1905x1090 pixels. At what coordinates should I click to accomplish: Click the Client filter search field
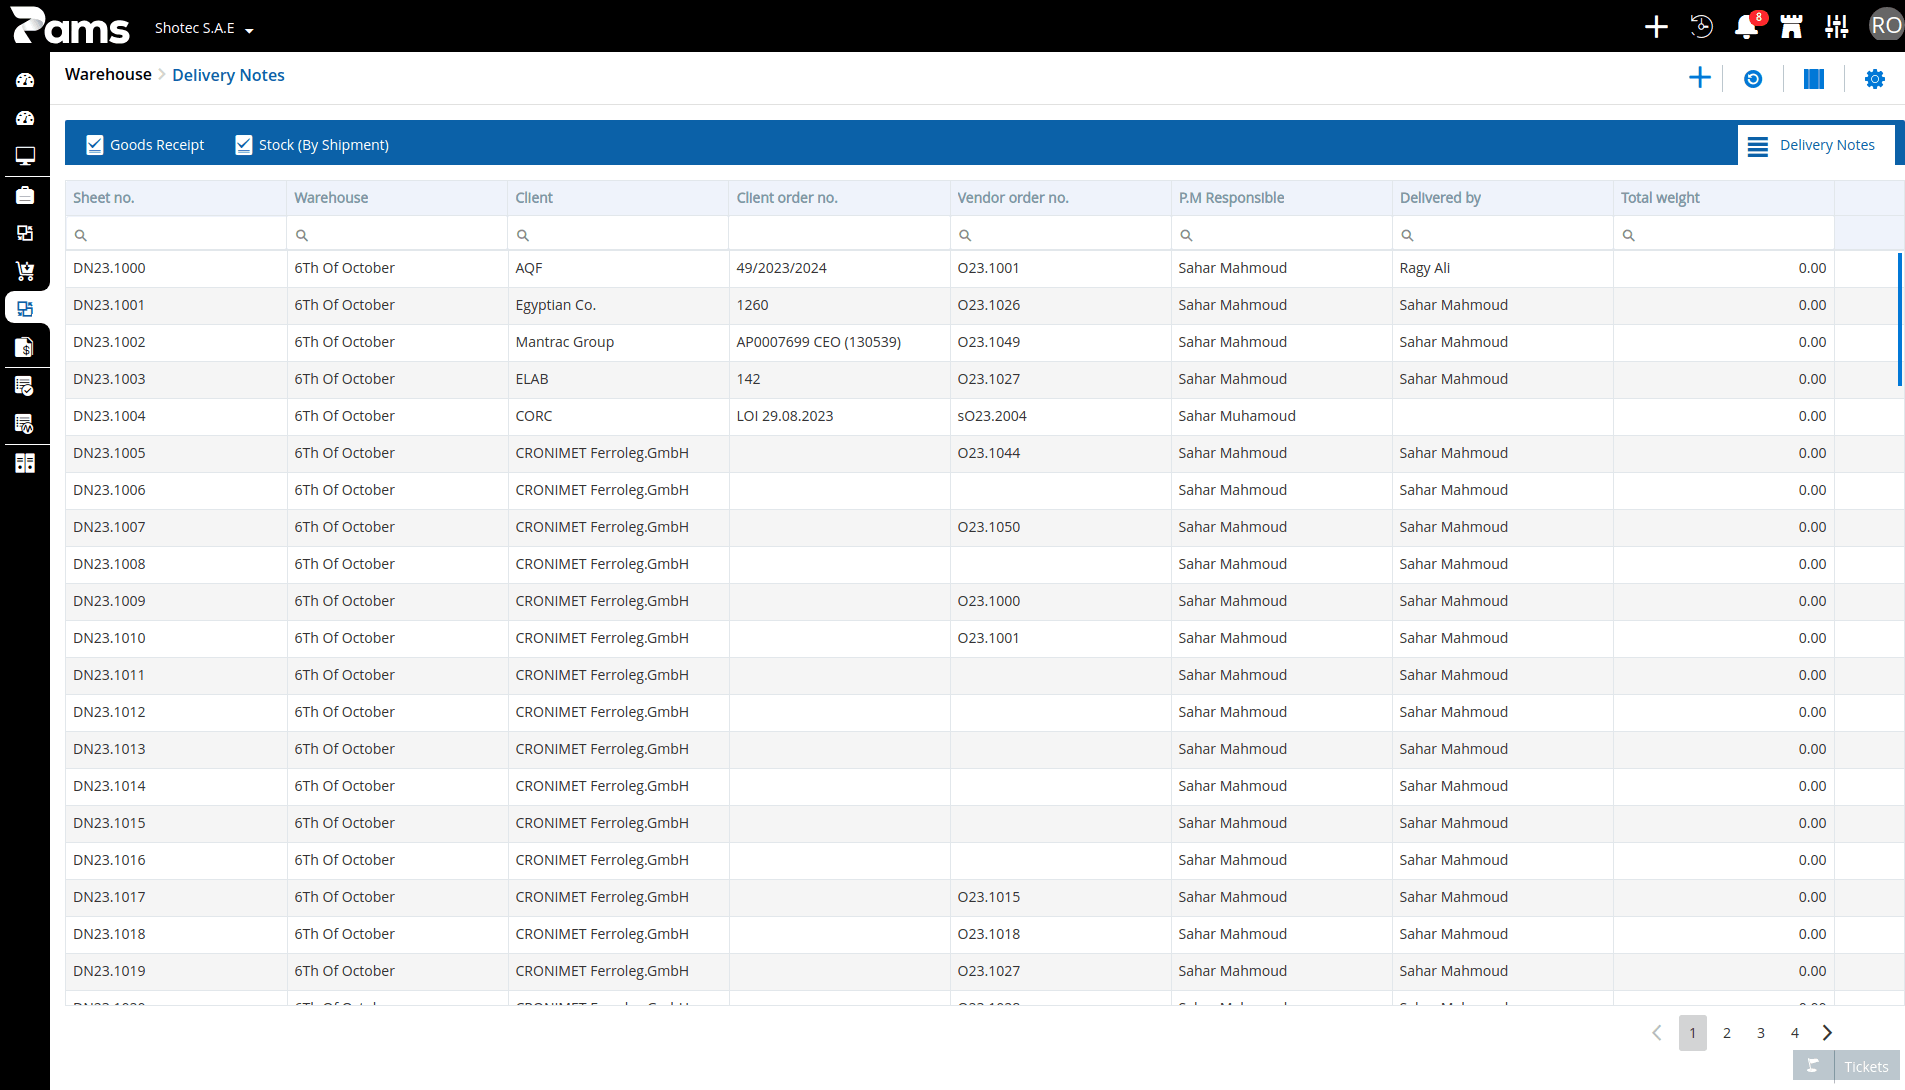point(618,234)
